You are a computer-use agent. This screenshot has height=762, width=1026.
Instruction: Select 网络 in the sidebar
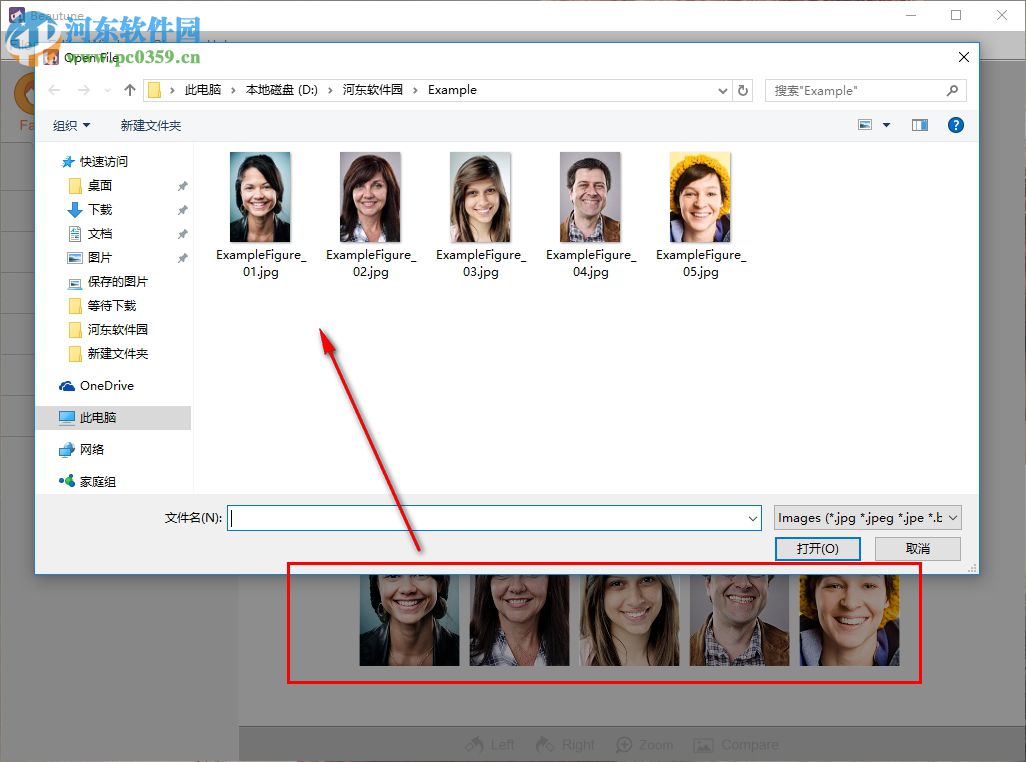(x=92, y=449)
